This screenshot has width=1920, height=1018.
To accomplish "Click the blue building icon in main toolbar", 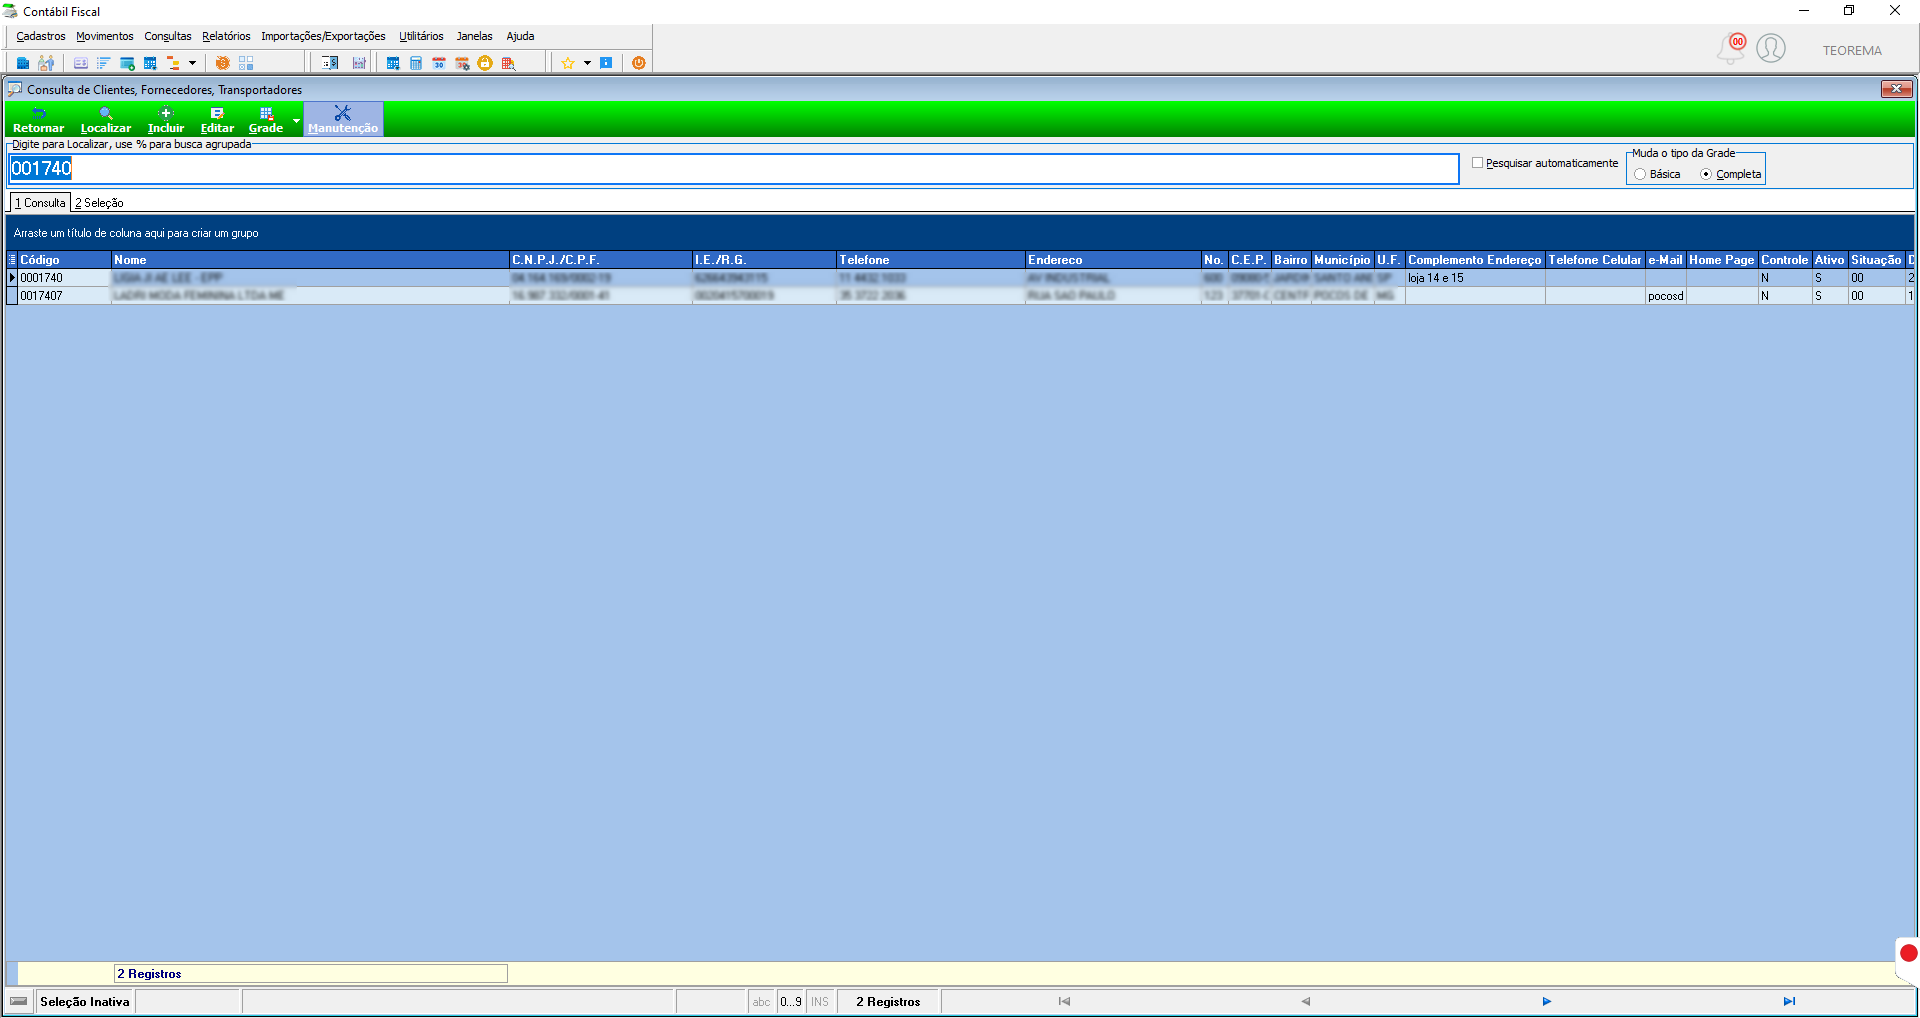I will pyautogui.click(x=23, y=63).
